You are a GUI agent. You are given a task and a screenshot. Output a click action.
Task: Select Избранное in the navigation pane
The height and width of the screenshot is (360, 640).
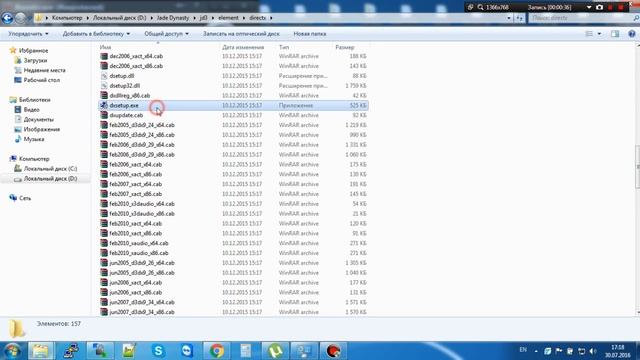33,51
